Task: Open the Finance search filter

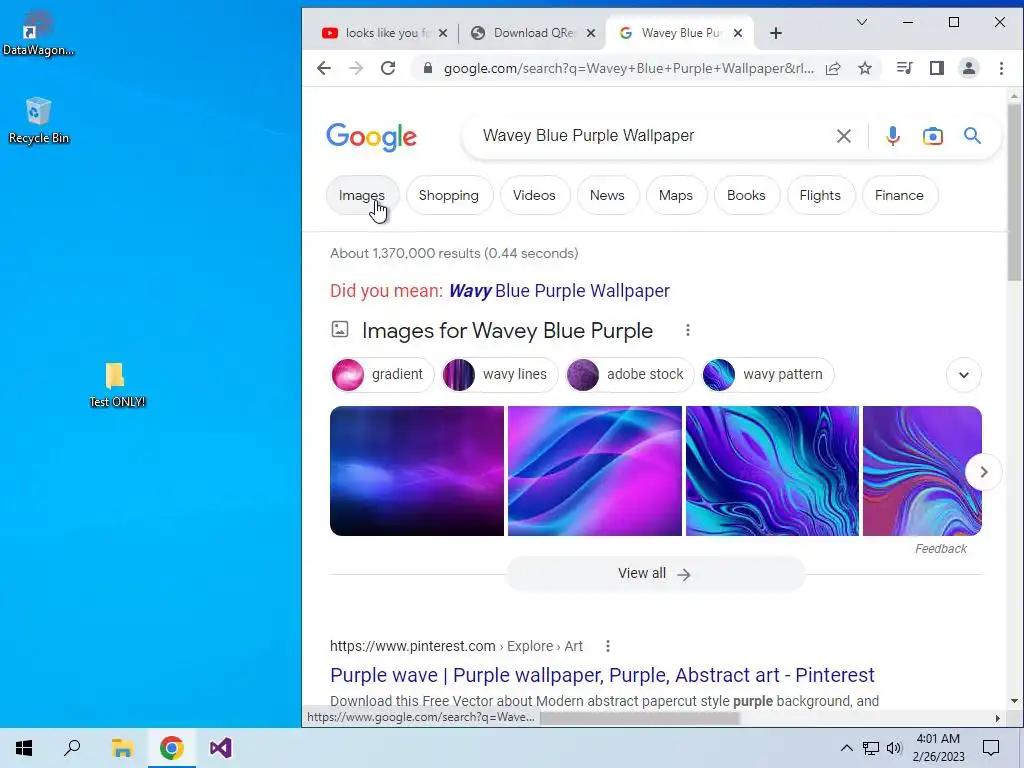Action: 899,195
